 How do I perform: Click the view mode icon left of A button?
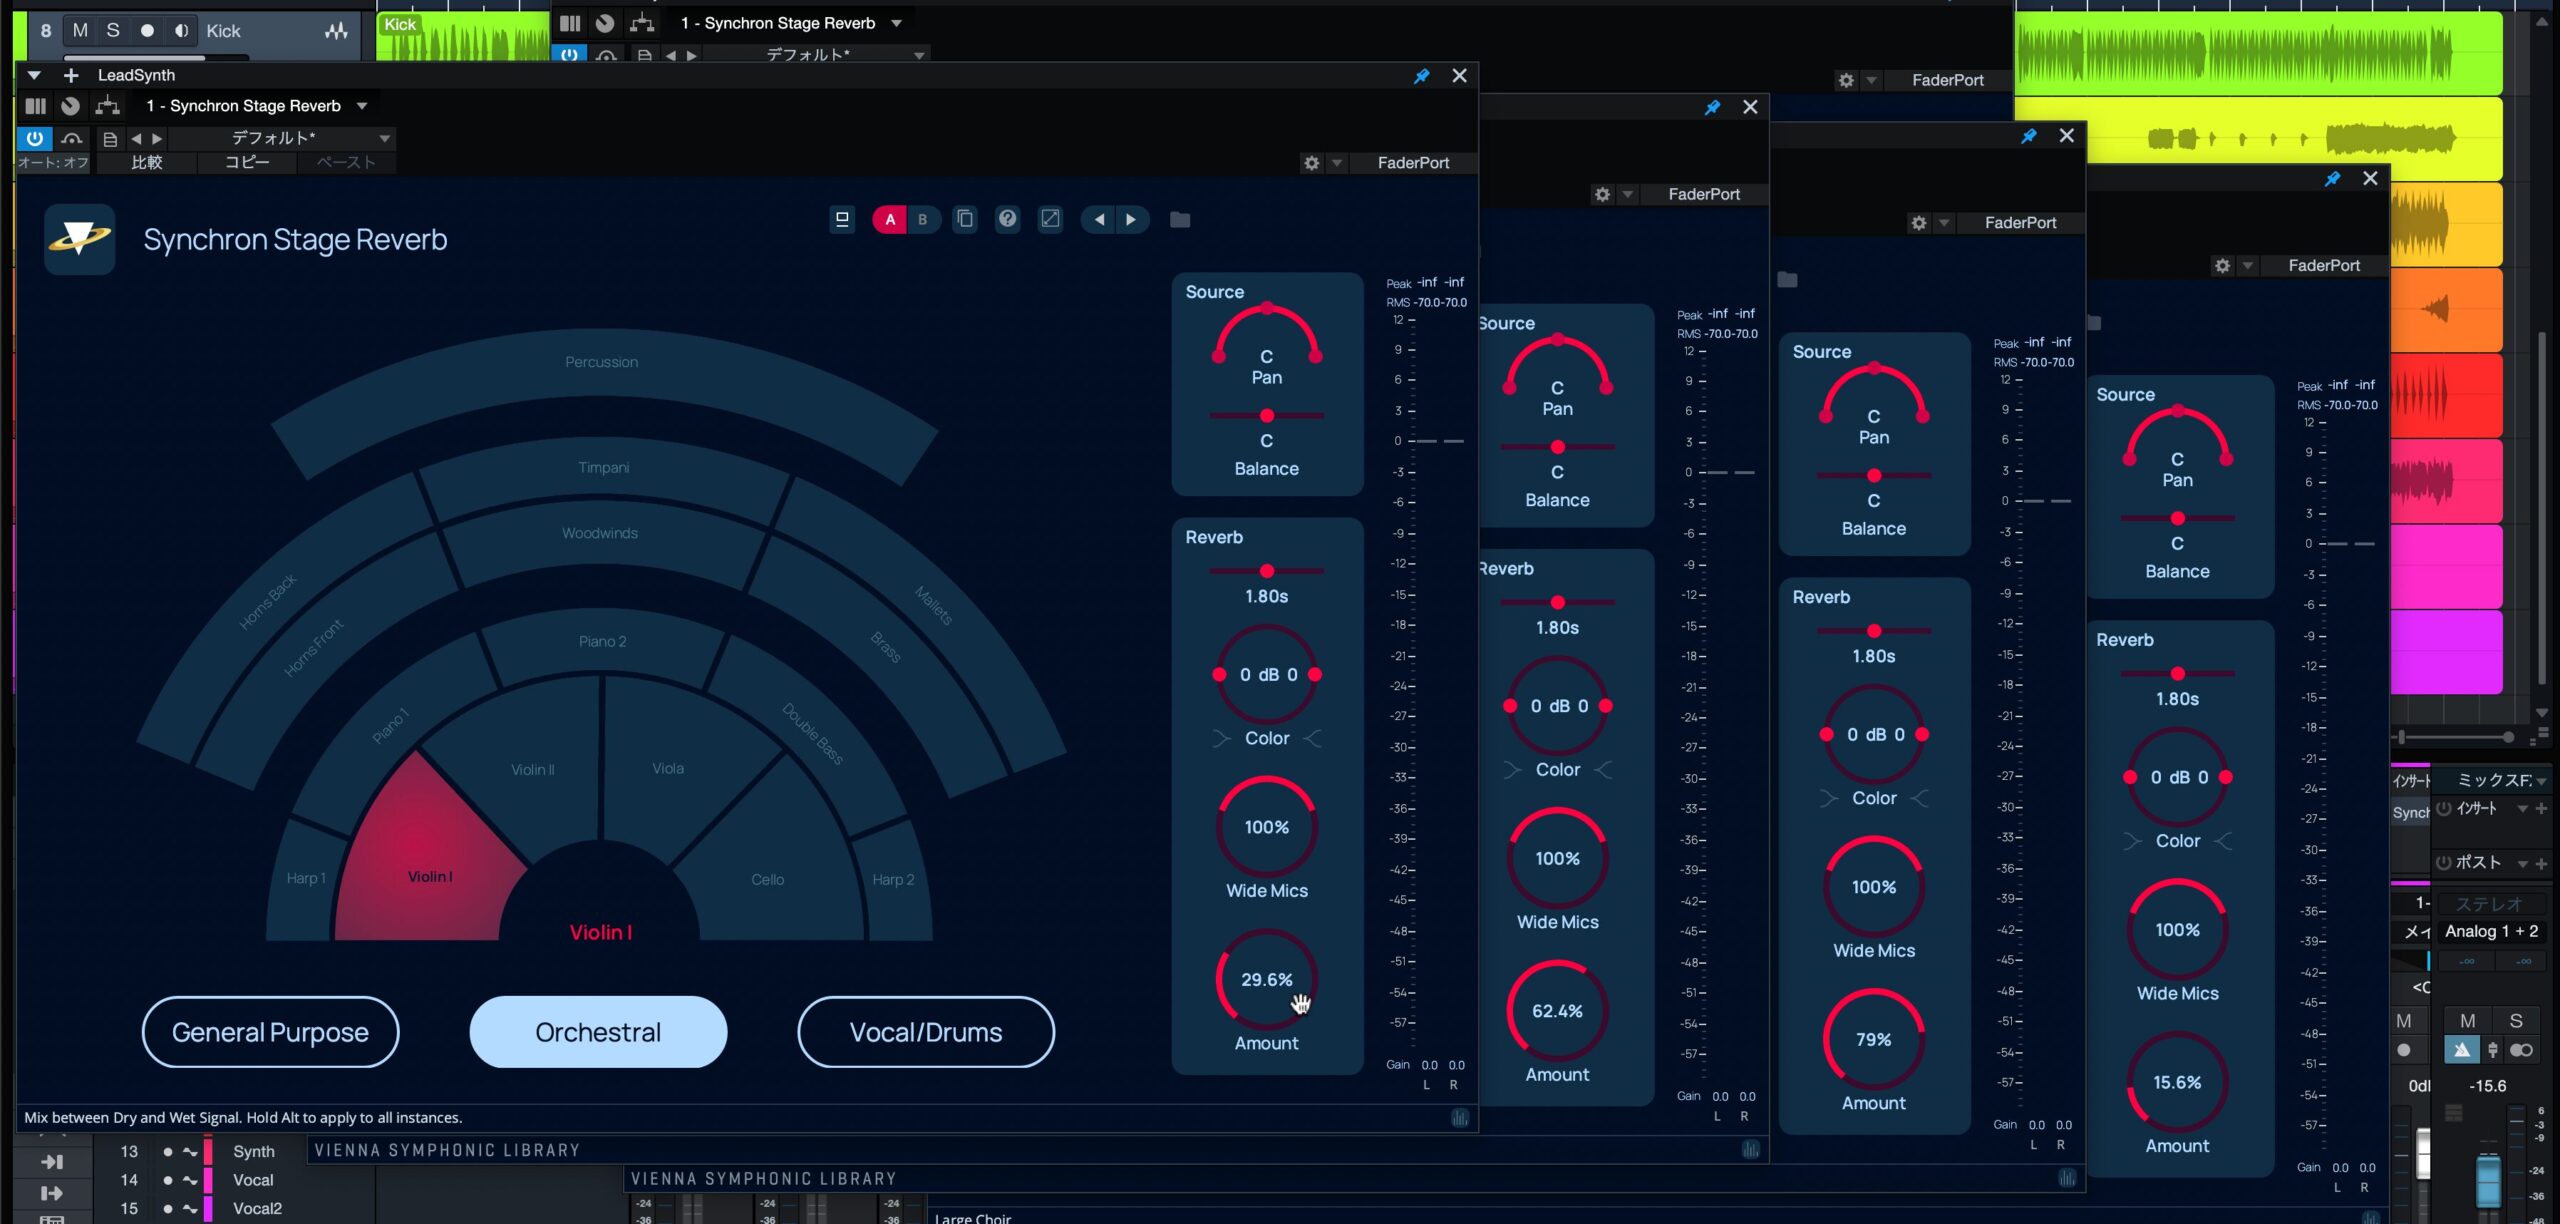click(842, 219)
